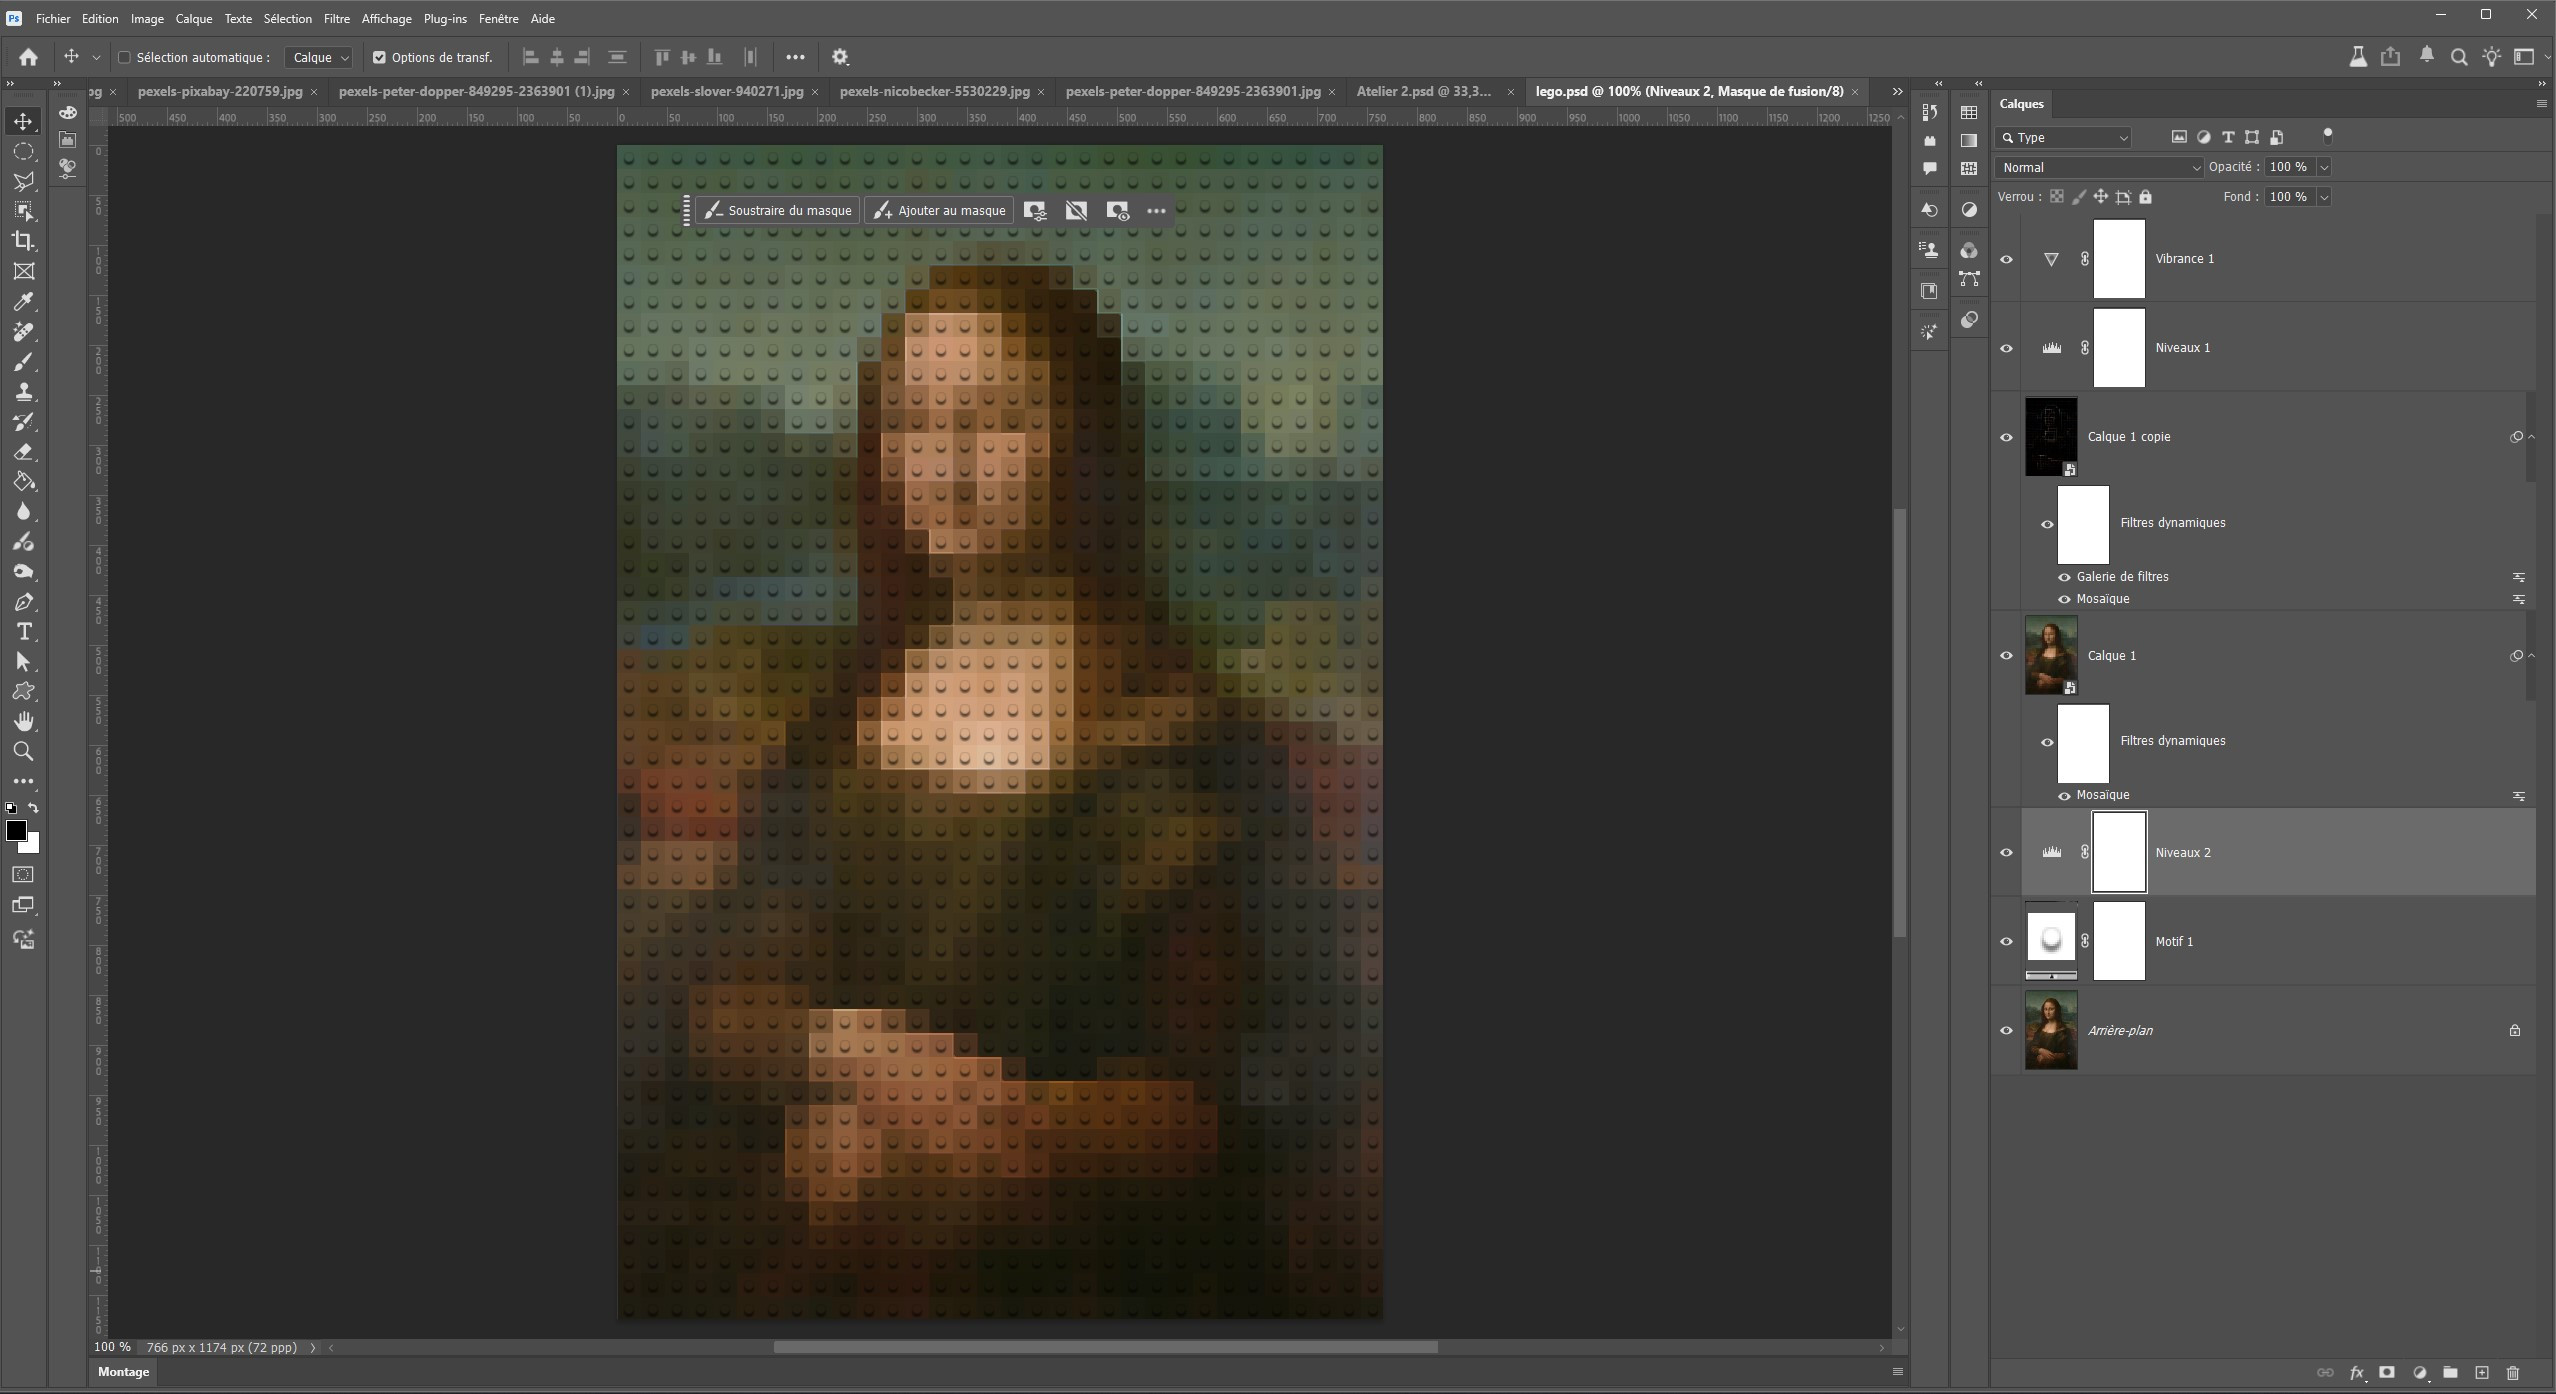The image size is (2556, 1394).
Task: Create a new group folder icon
Action: pos(2450,1373)
